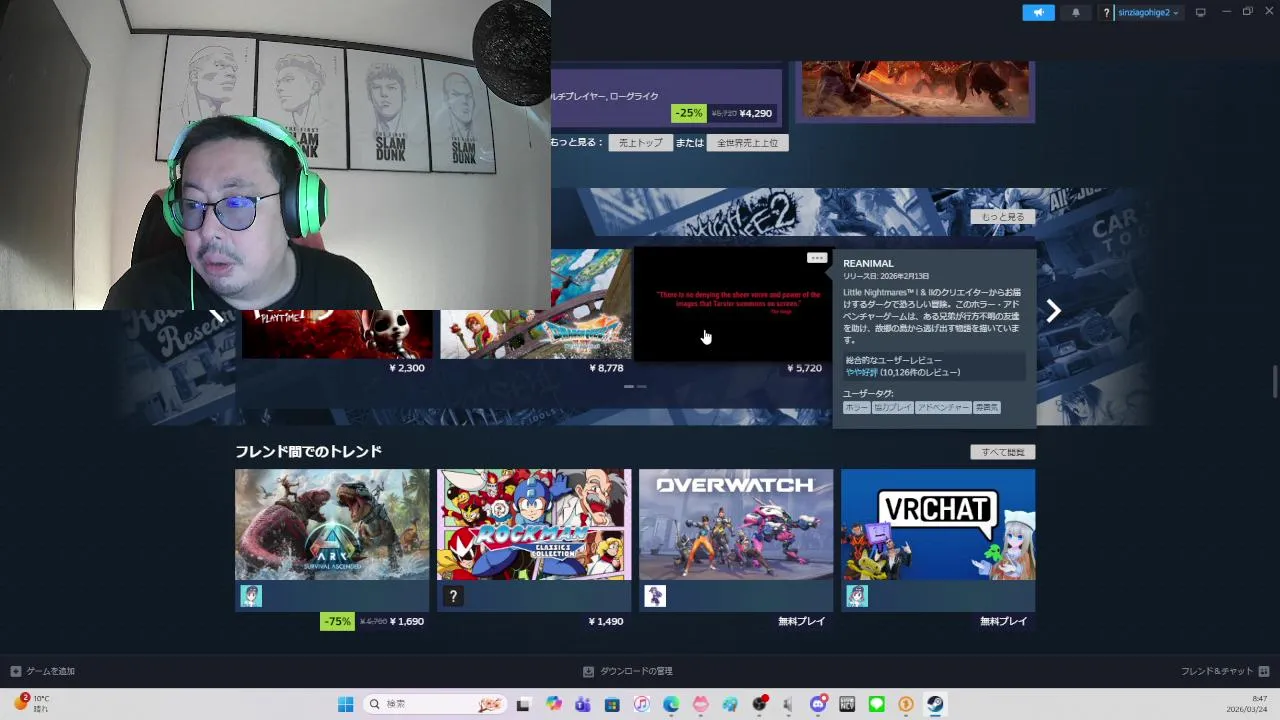The width and height of the screenshot is (1280, 720).
Task: Open Steam announcements megaphone button
Action: tap(1038, 12)
